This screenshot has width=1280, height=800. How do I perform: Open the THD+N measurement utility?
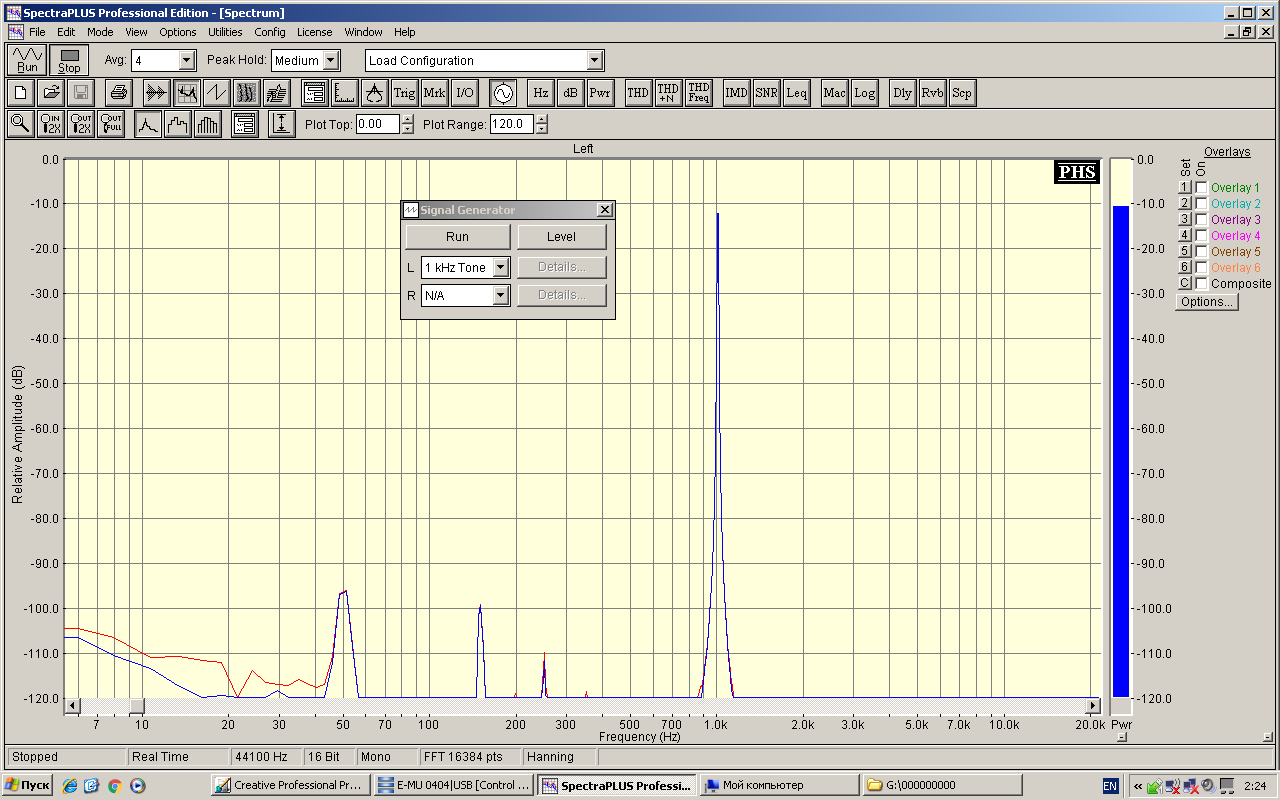pos(668,93)
